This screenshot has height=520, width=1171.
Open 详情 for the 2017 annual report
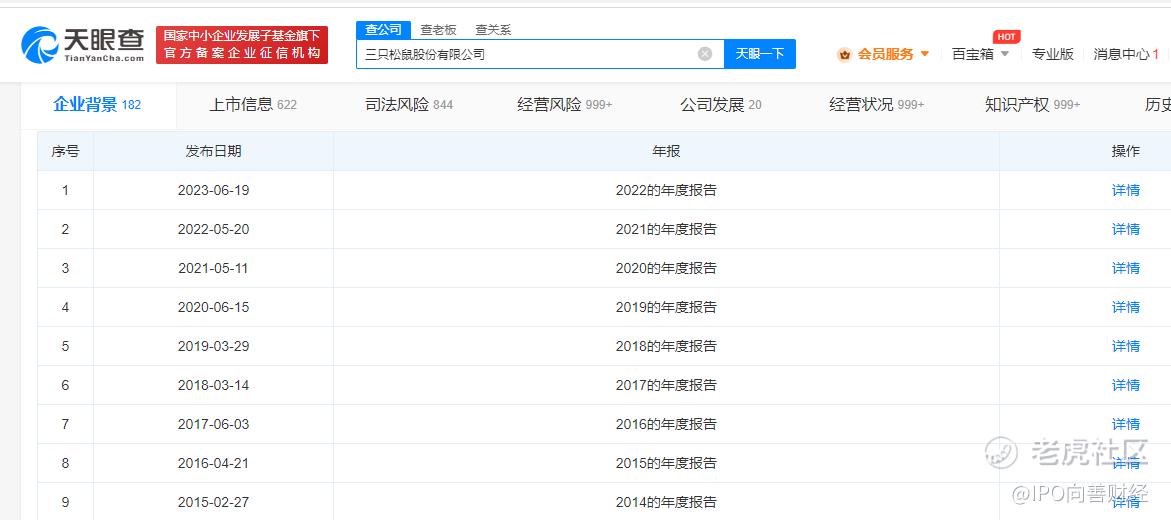[1125, 385]
